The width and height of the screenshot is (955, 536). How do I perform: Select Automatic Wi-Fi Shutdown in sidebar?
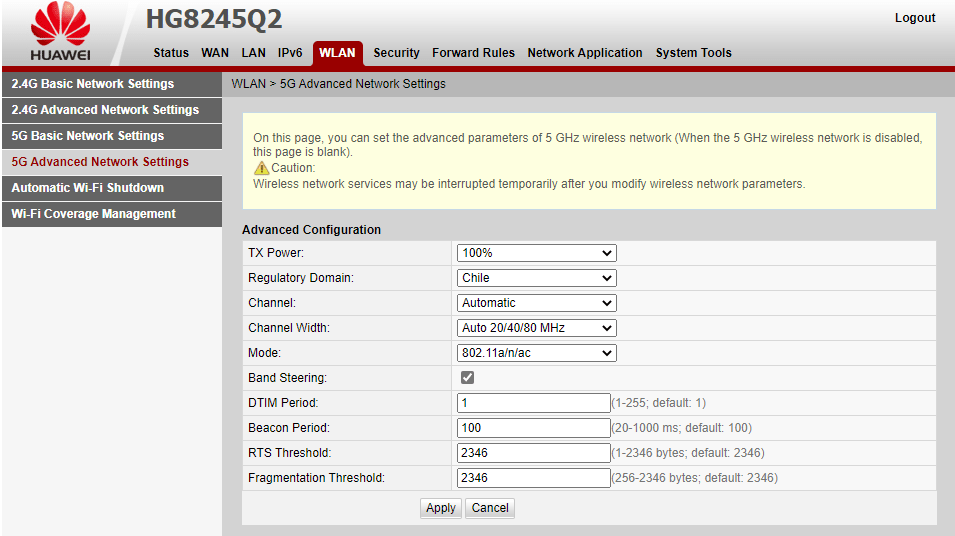pos(88,188)
